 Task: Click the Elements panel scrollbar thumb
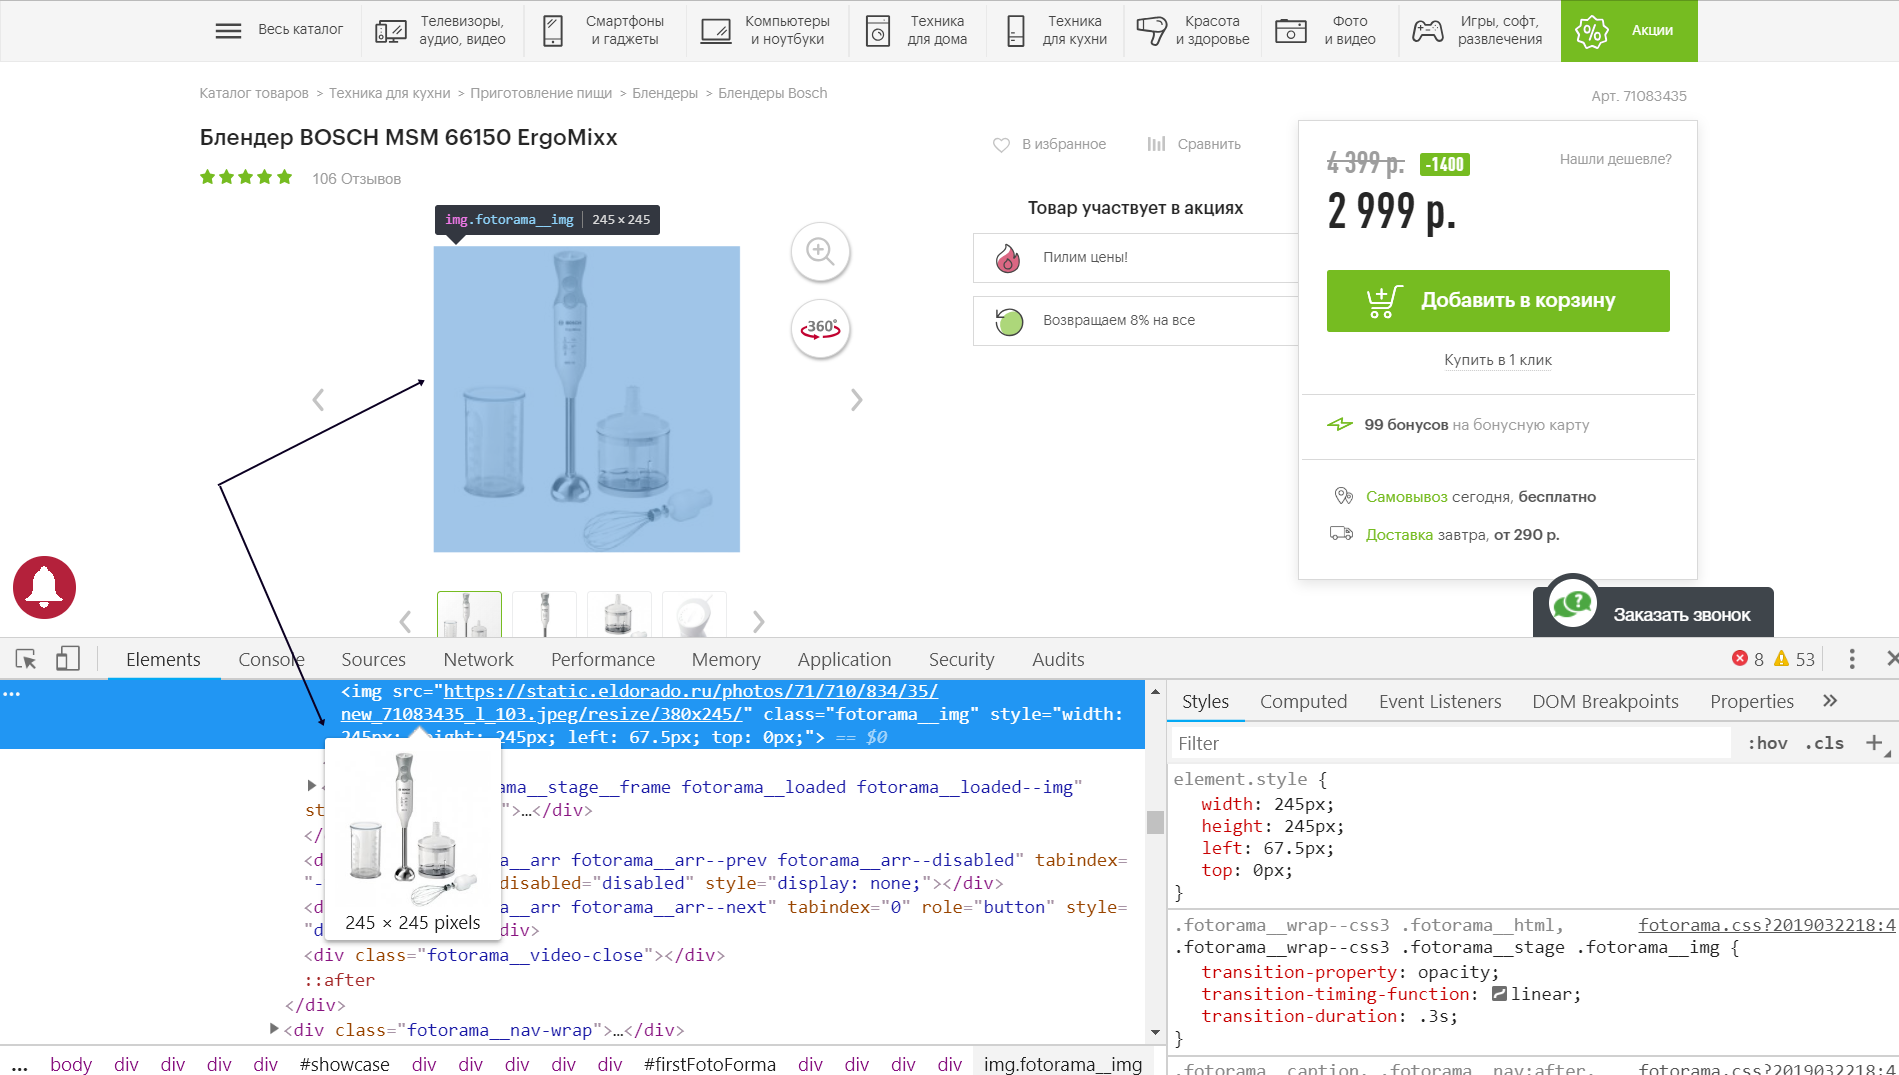pyautogui.click(x=1155, y=822)
